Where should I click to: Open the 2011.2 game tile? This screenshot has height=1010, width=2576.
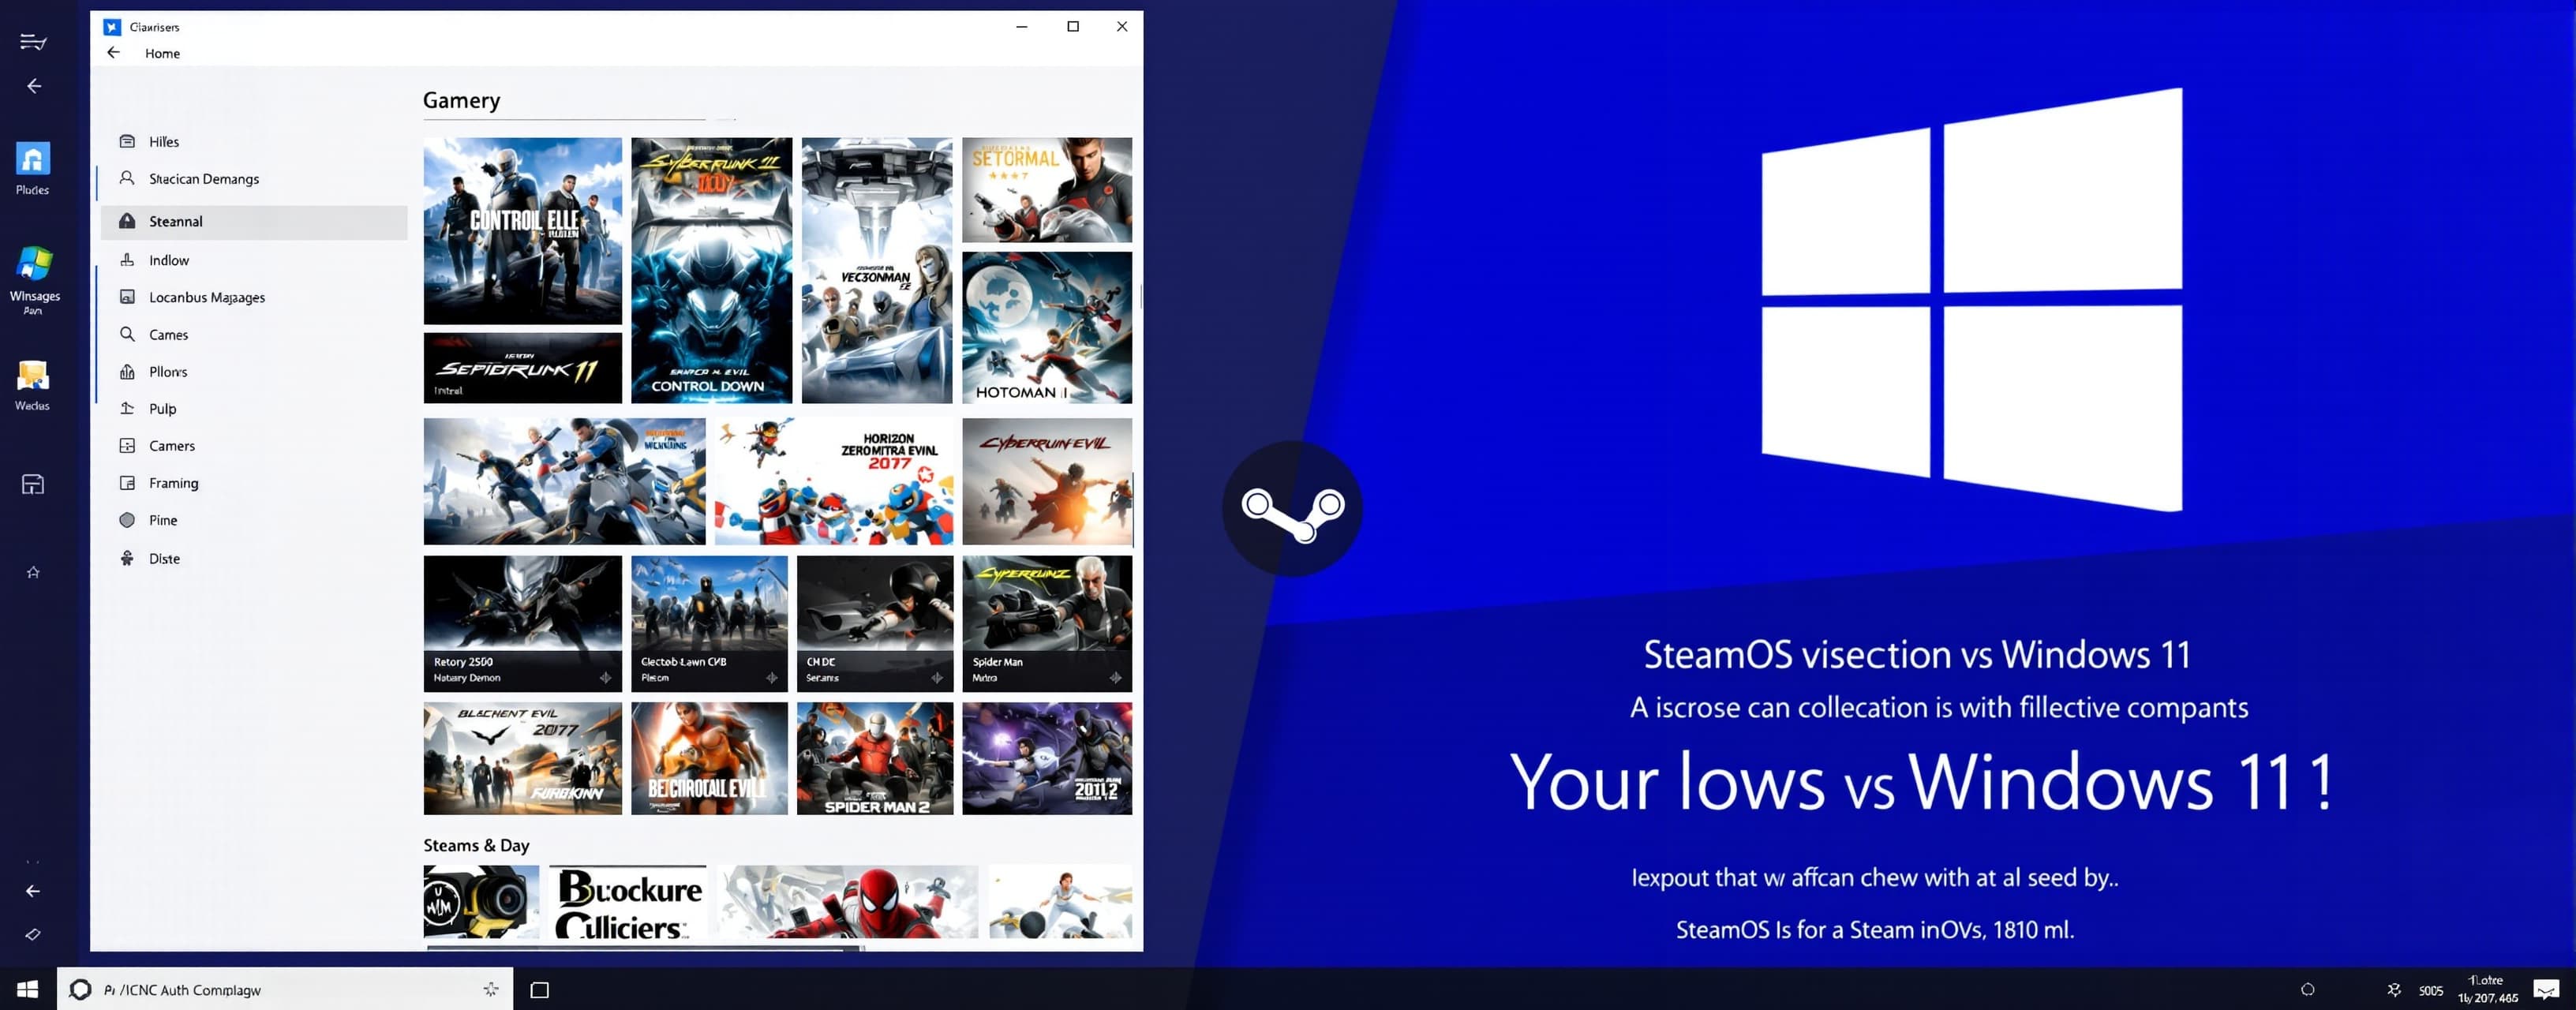coord(1047,758)
